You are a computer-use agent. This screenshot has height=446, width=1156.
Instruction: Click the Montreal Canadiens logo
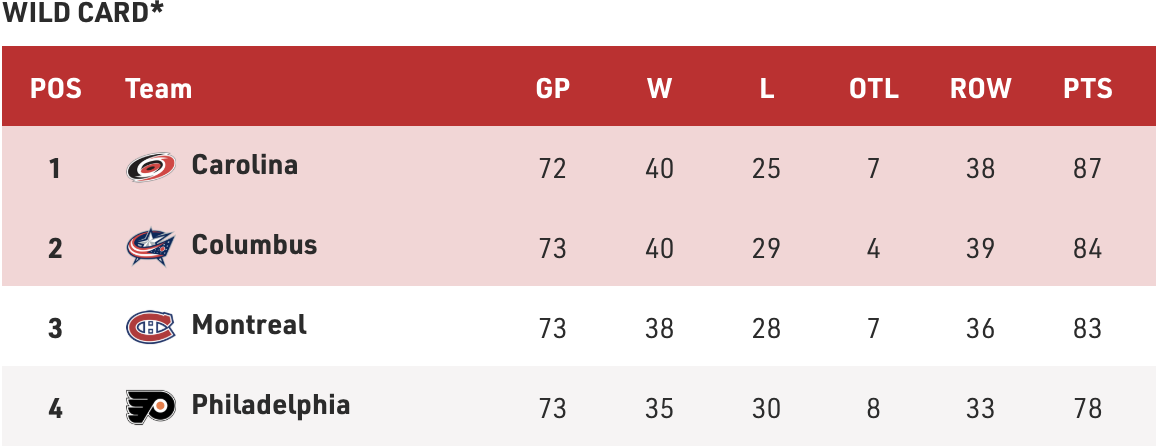pyautogui.click(x=150, y=327)
